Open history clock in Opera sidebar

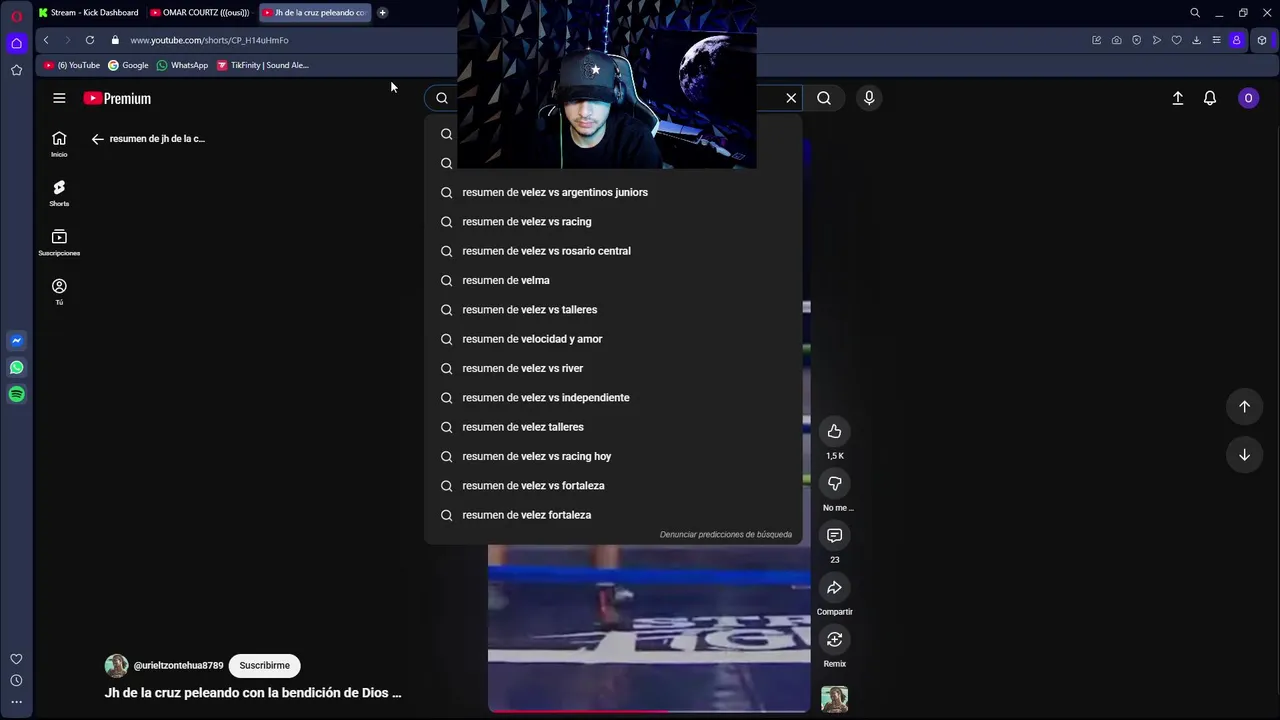pyautogui.click(x=16, y=681)
